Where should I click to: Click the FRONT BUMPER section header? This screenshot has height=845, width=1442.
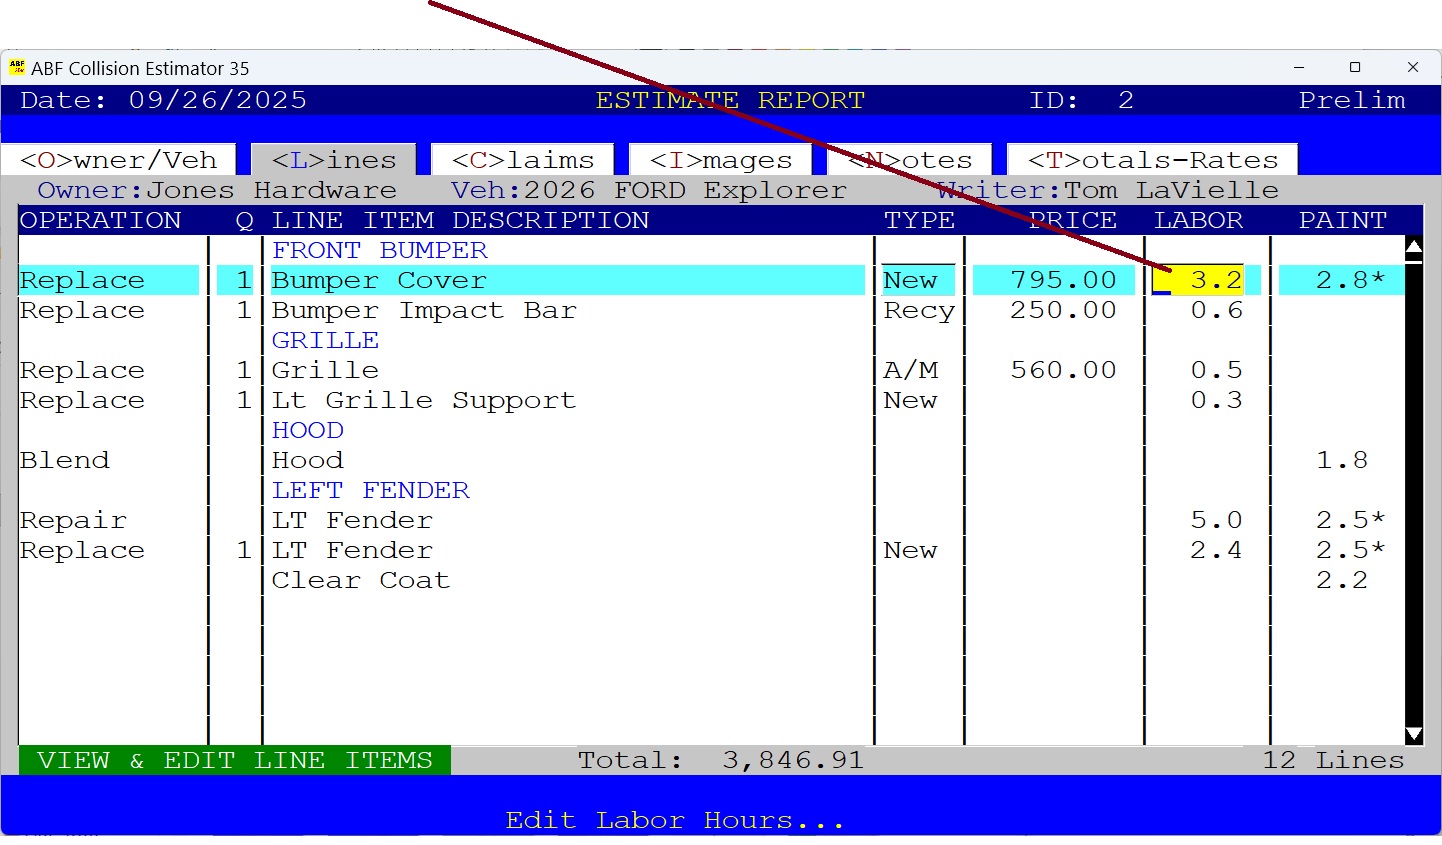pyautogui.click(x=379, y=250)
